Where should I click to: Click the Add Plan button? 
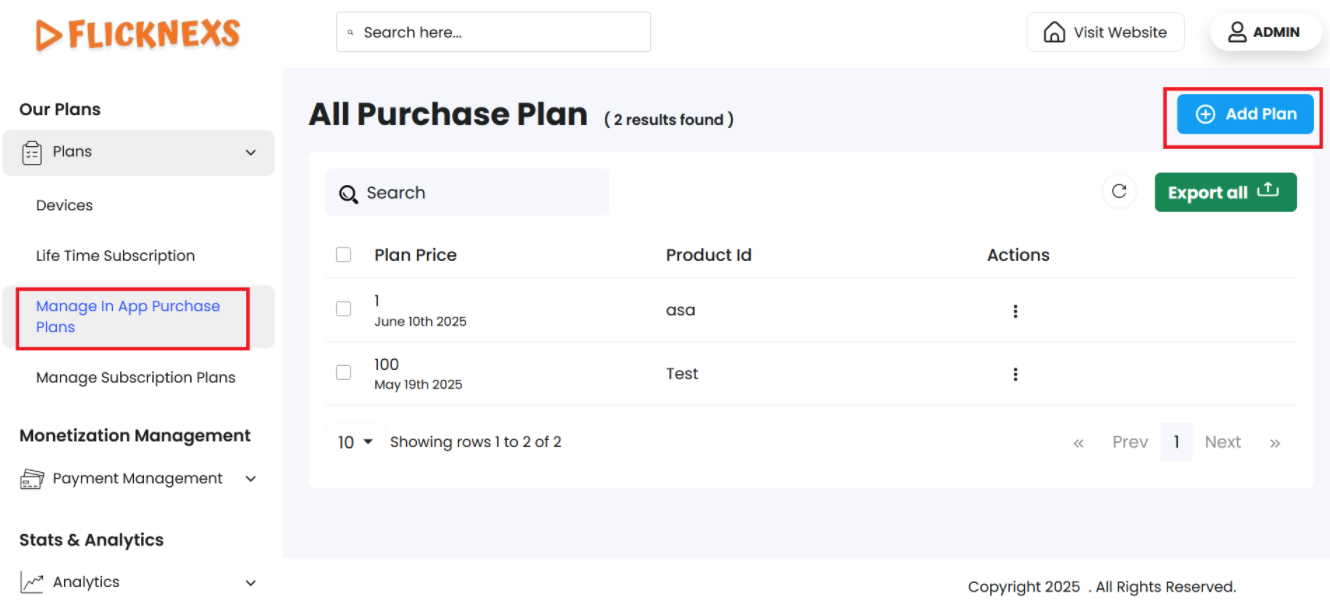click(1245, 114)
